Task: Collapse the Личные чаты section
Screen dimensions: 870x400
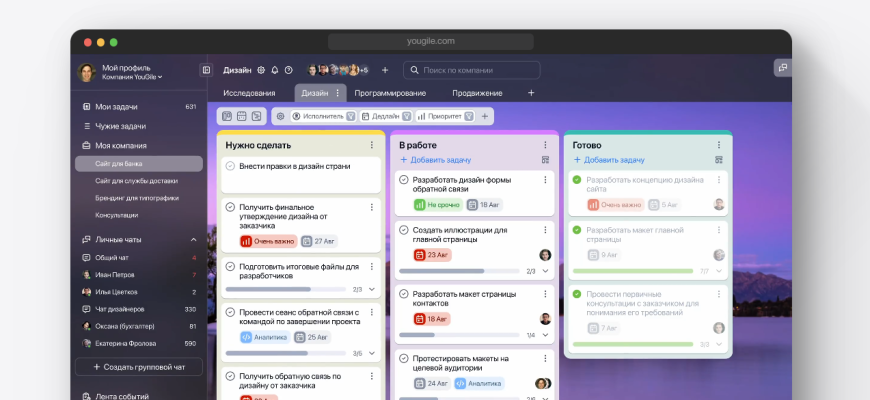Action: tap(193, 240)
